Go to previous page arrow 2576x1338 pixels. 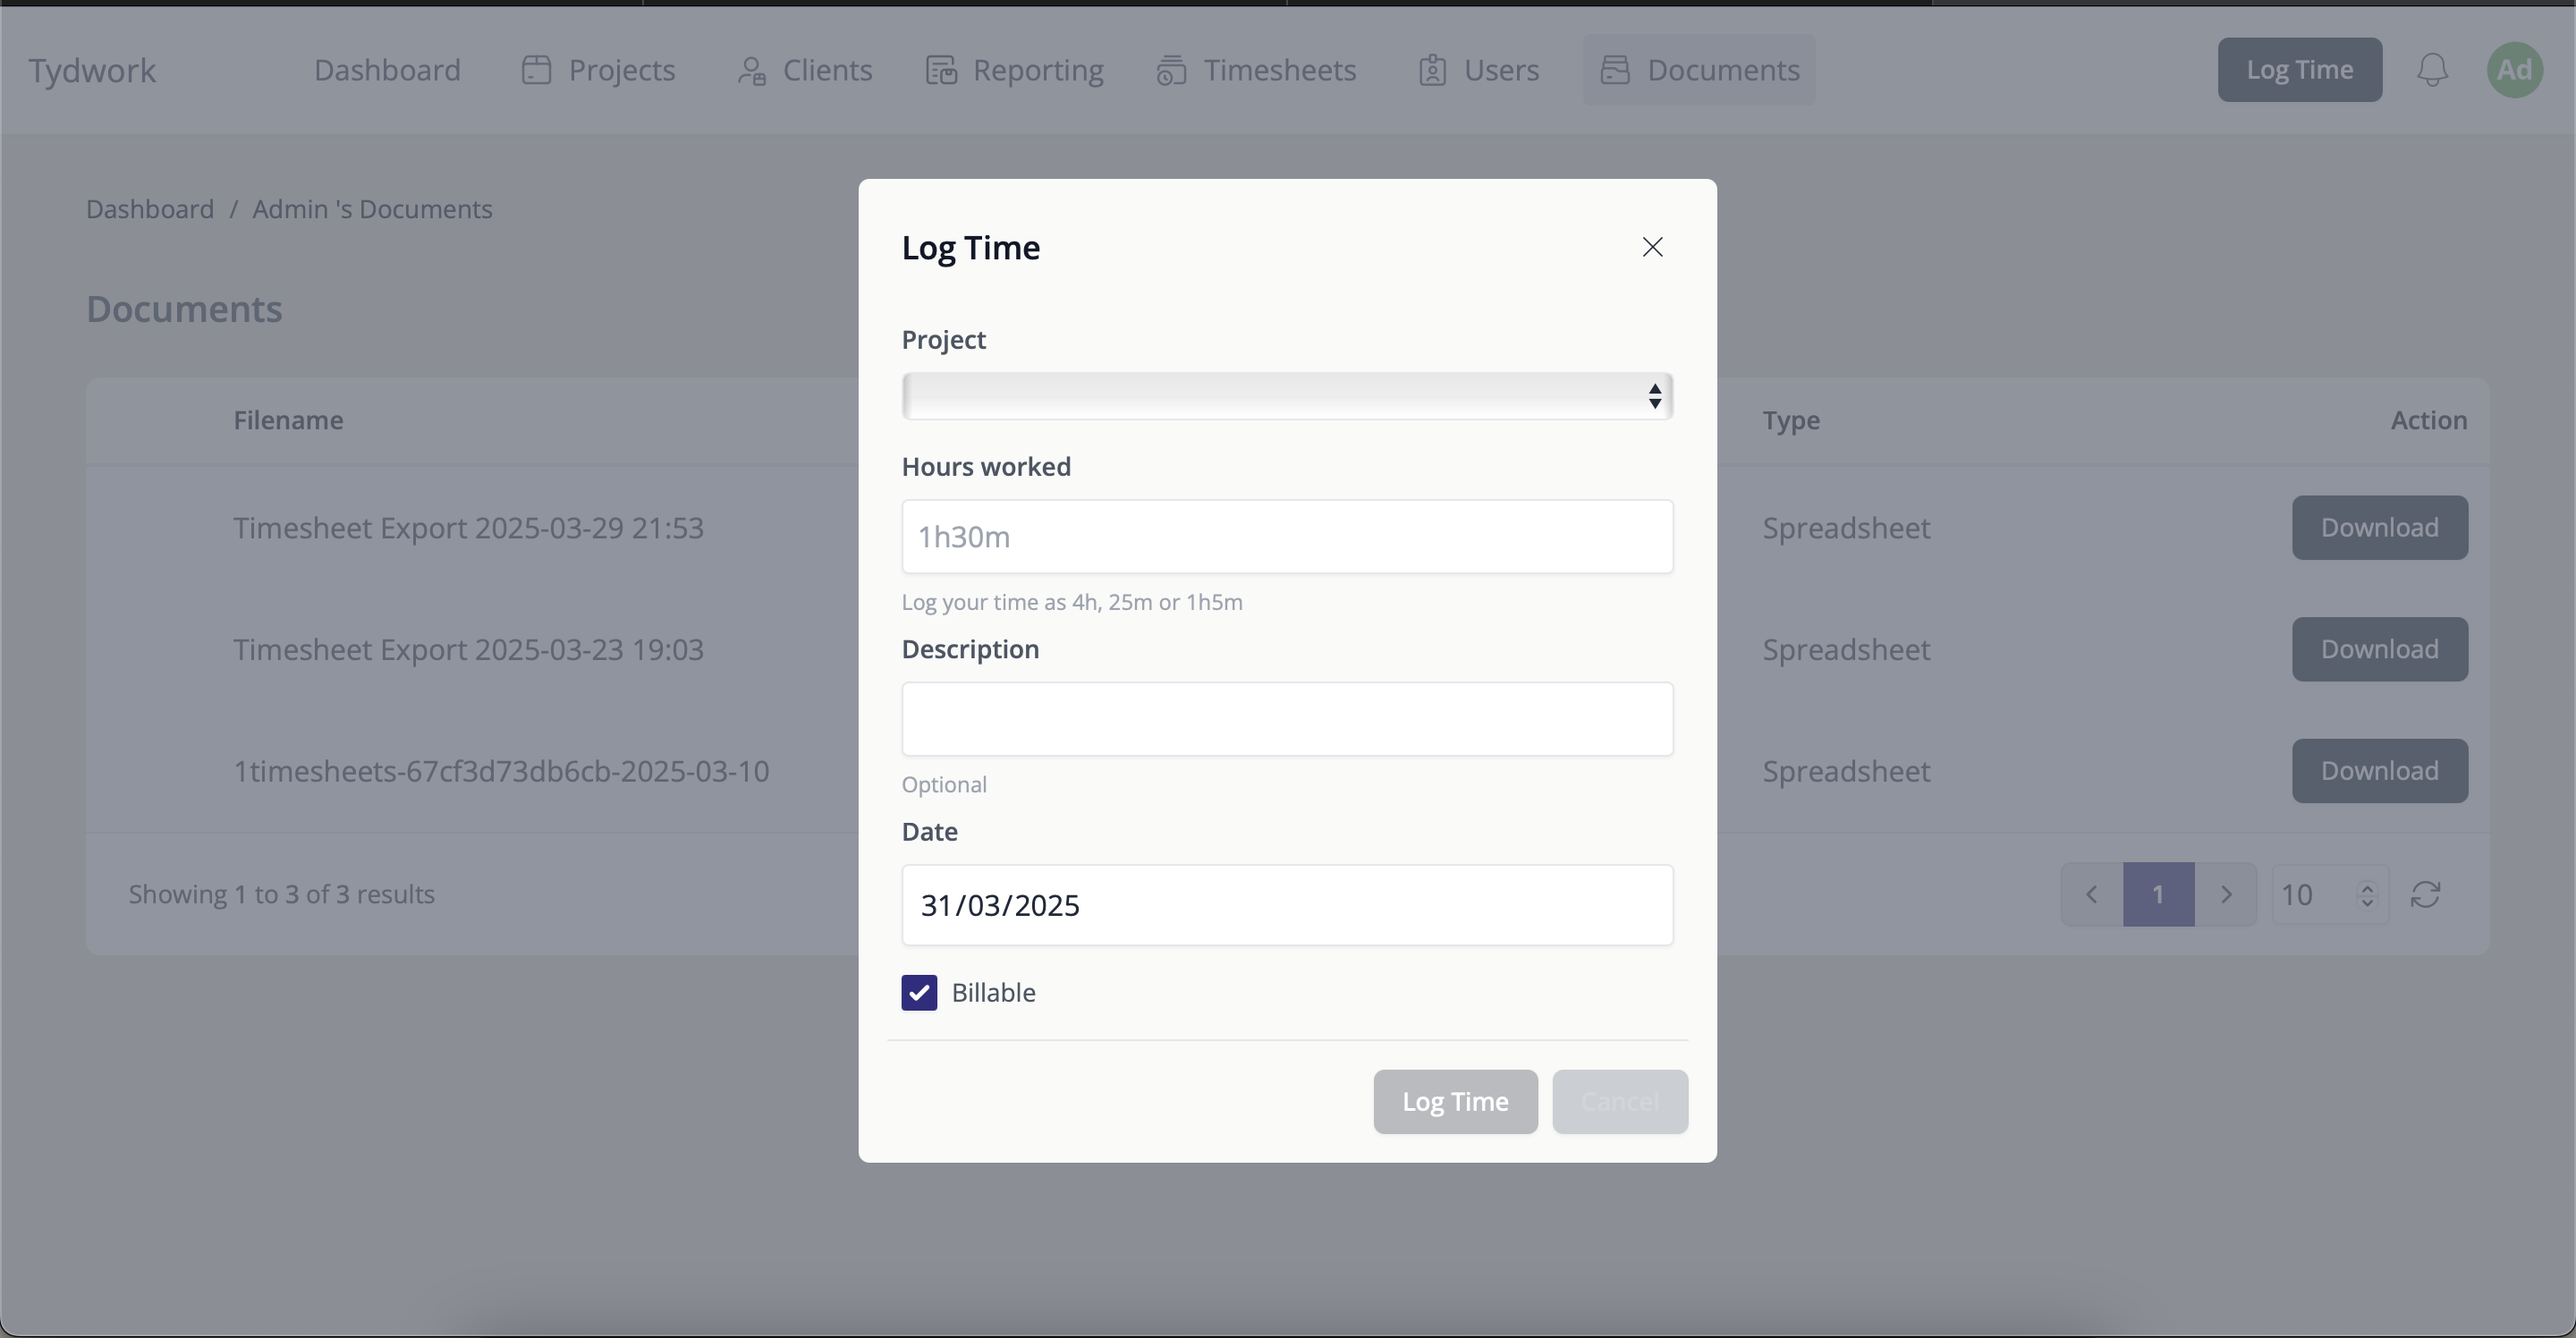(x=2091, y=894)
